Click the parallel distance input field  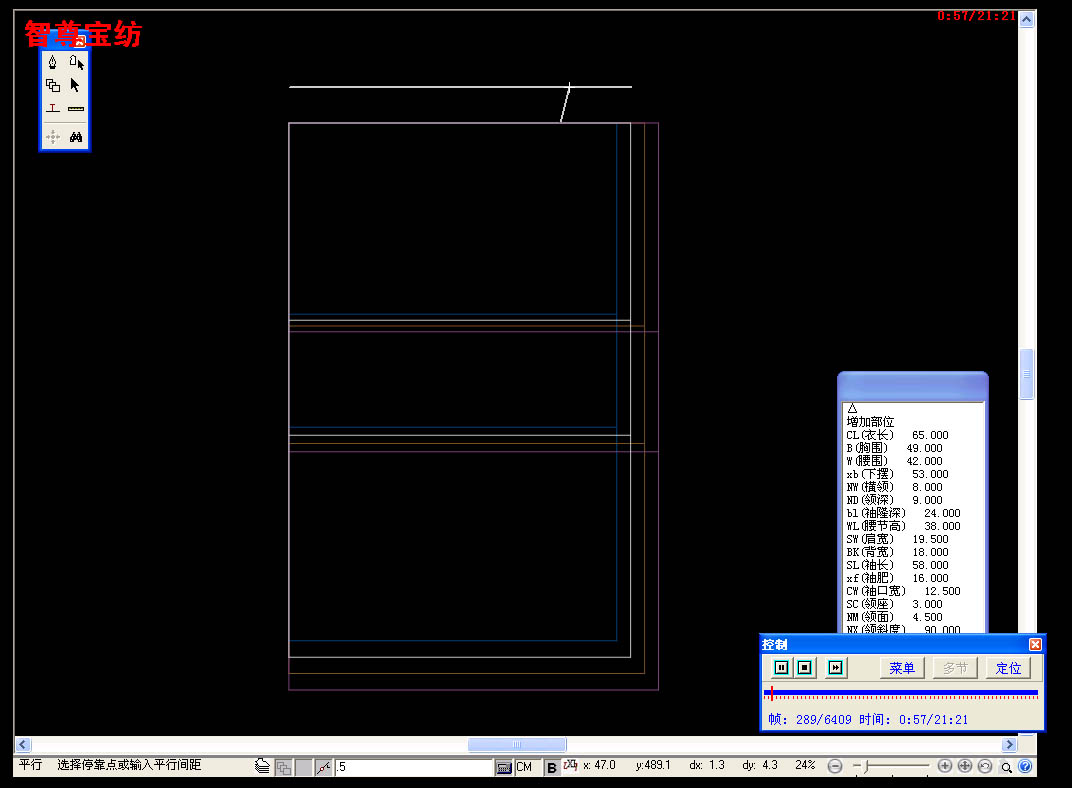click(x=414, y=767)
